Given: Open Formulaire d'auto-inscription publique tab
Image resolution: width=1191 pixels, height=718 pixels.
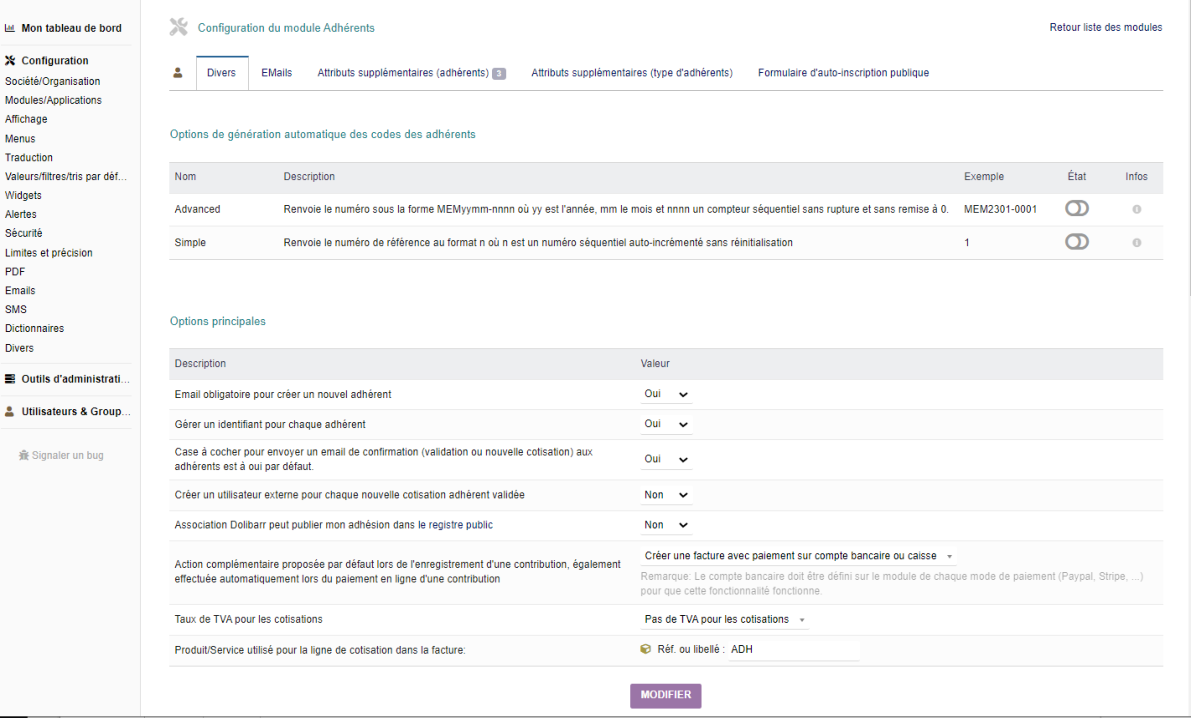Looking at the screenshot, I should pos(843,73).
